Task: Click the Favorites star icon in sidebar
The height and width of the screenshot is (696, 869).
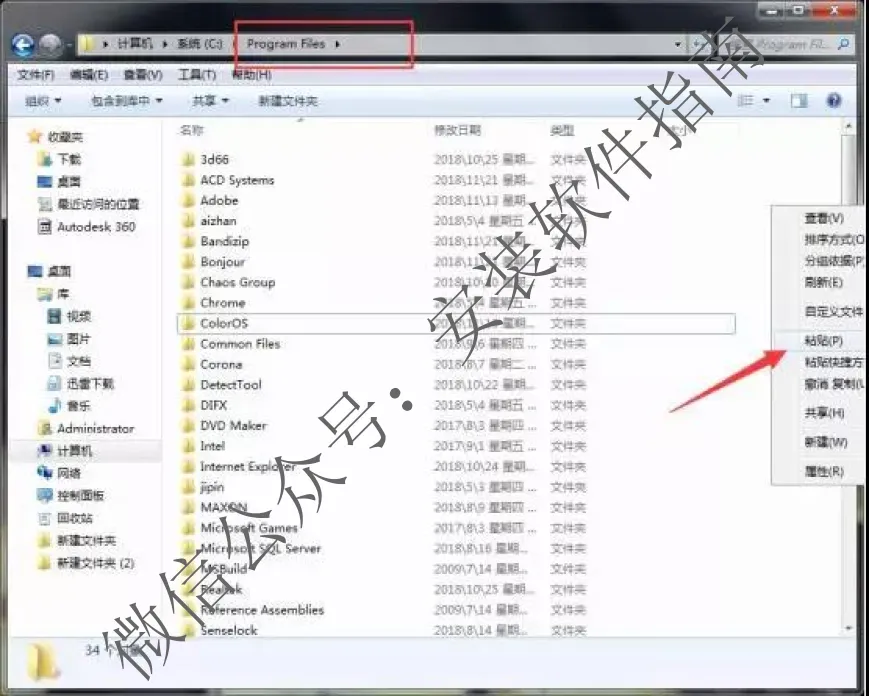Action: coord(35,136)
